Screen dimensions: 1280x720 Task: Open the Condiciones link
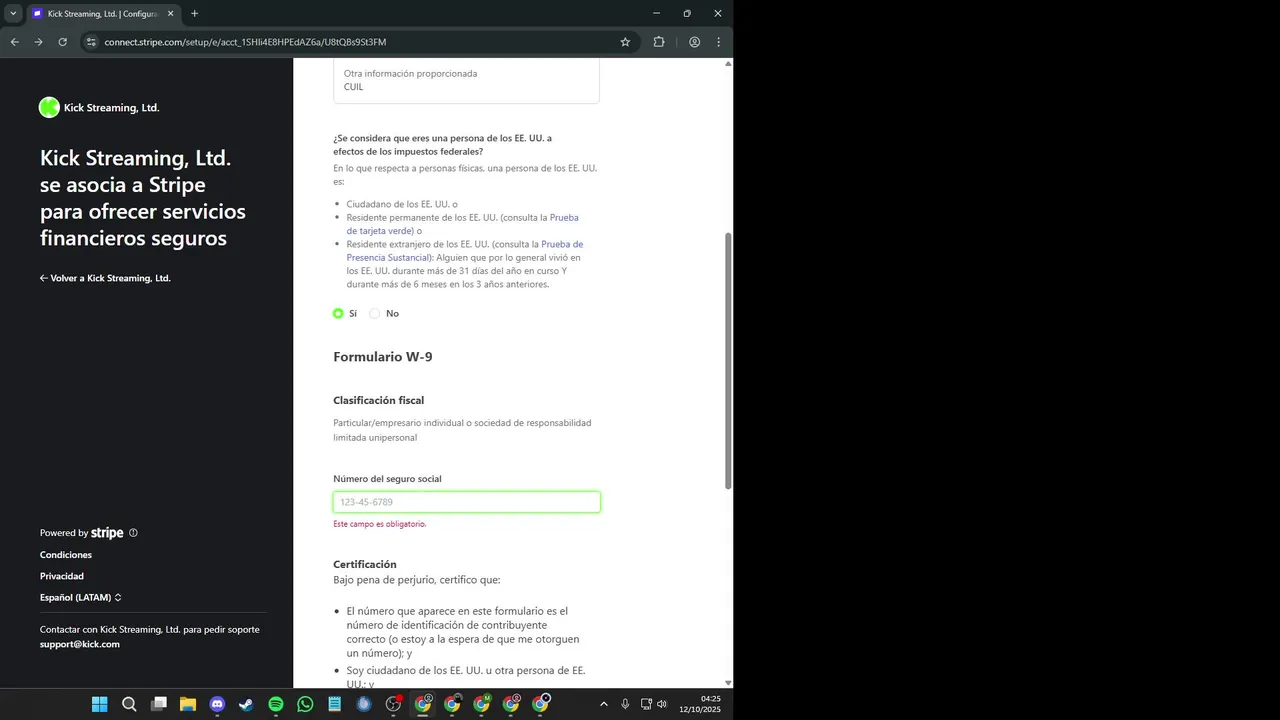[66, 555]
